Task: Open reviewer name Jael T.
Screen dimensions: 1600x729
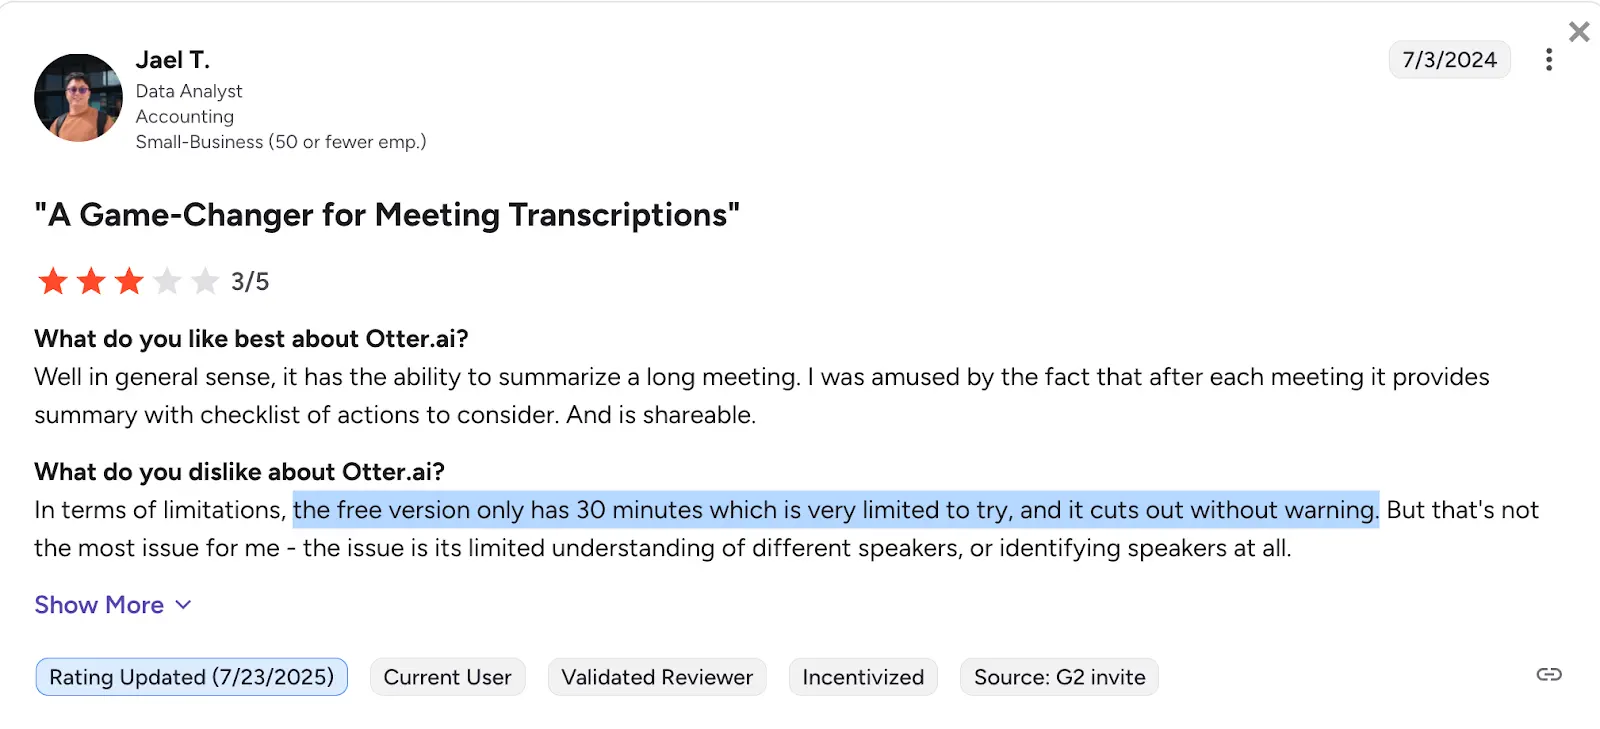Action: (173, 60)
